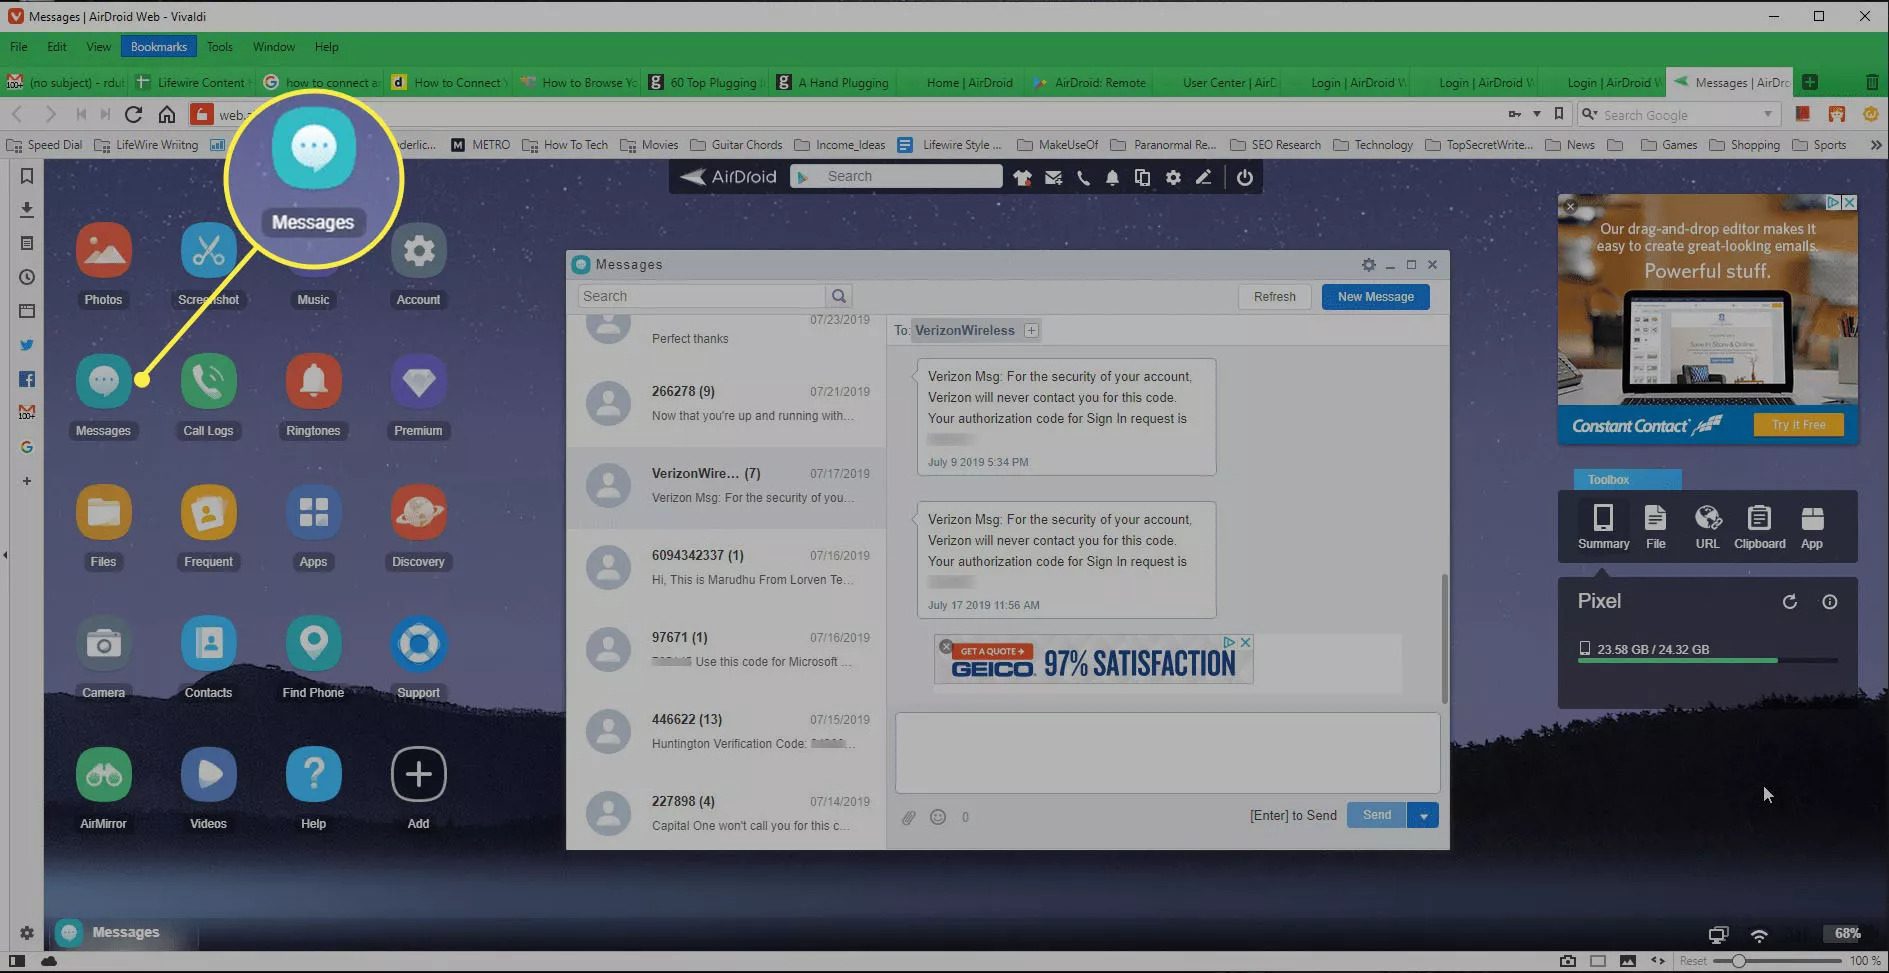1889x973 pixels.
Task: Click the AirDroid toolbar power icon
Action: (1244, 177)
